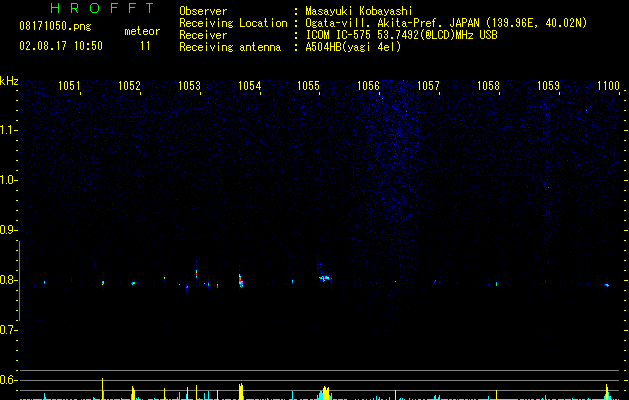This screenshot has width=629, height=400.
Task: Click the 1055 time axis marker
Action: [x=308, y=86]
